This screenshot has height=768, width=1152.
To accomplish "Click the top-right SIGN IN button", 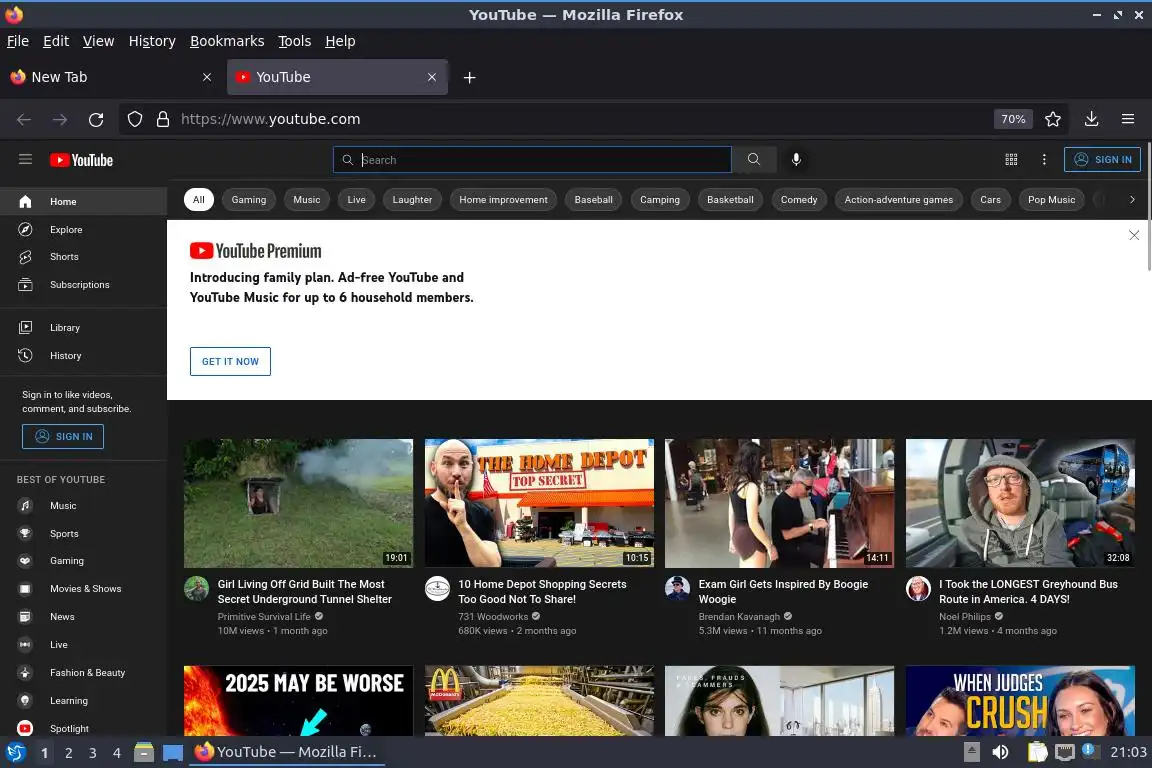I will [1102, 159].
